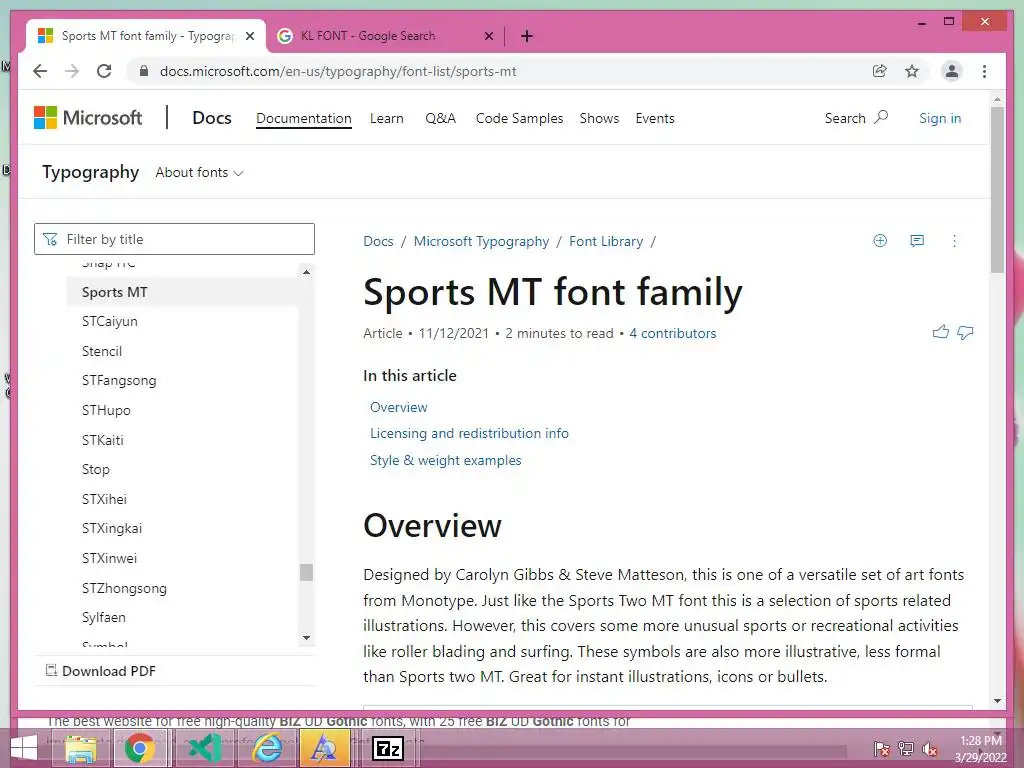
Task: Go back to the previous page
Action: [x=40, y=71]
